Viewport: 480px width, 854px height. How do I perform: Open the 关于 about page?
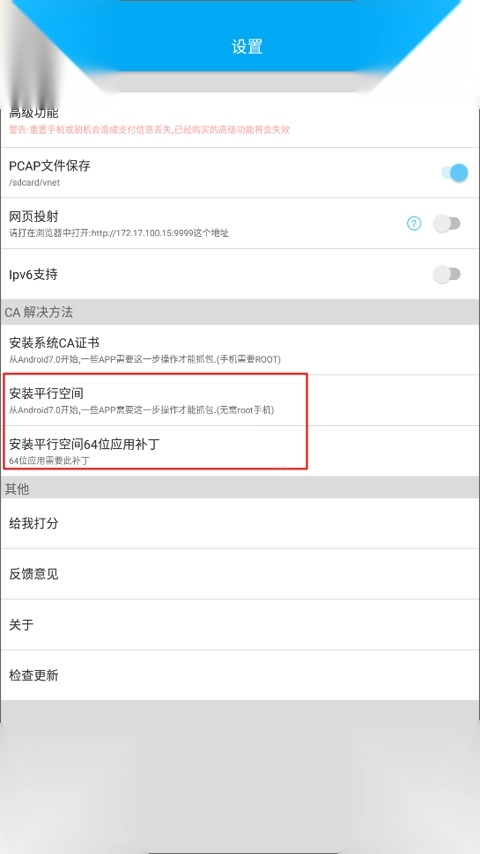pyautogui.click(x=240, y=625)
